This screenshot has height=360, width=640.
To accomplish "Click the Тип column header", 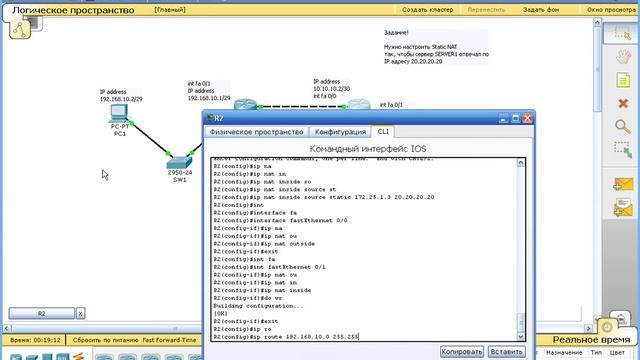I will (x=596, y=352).
